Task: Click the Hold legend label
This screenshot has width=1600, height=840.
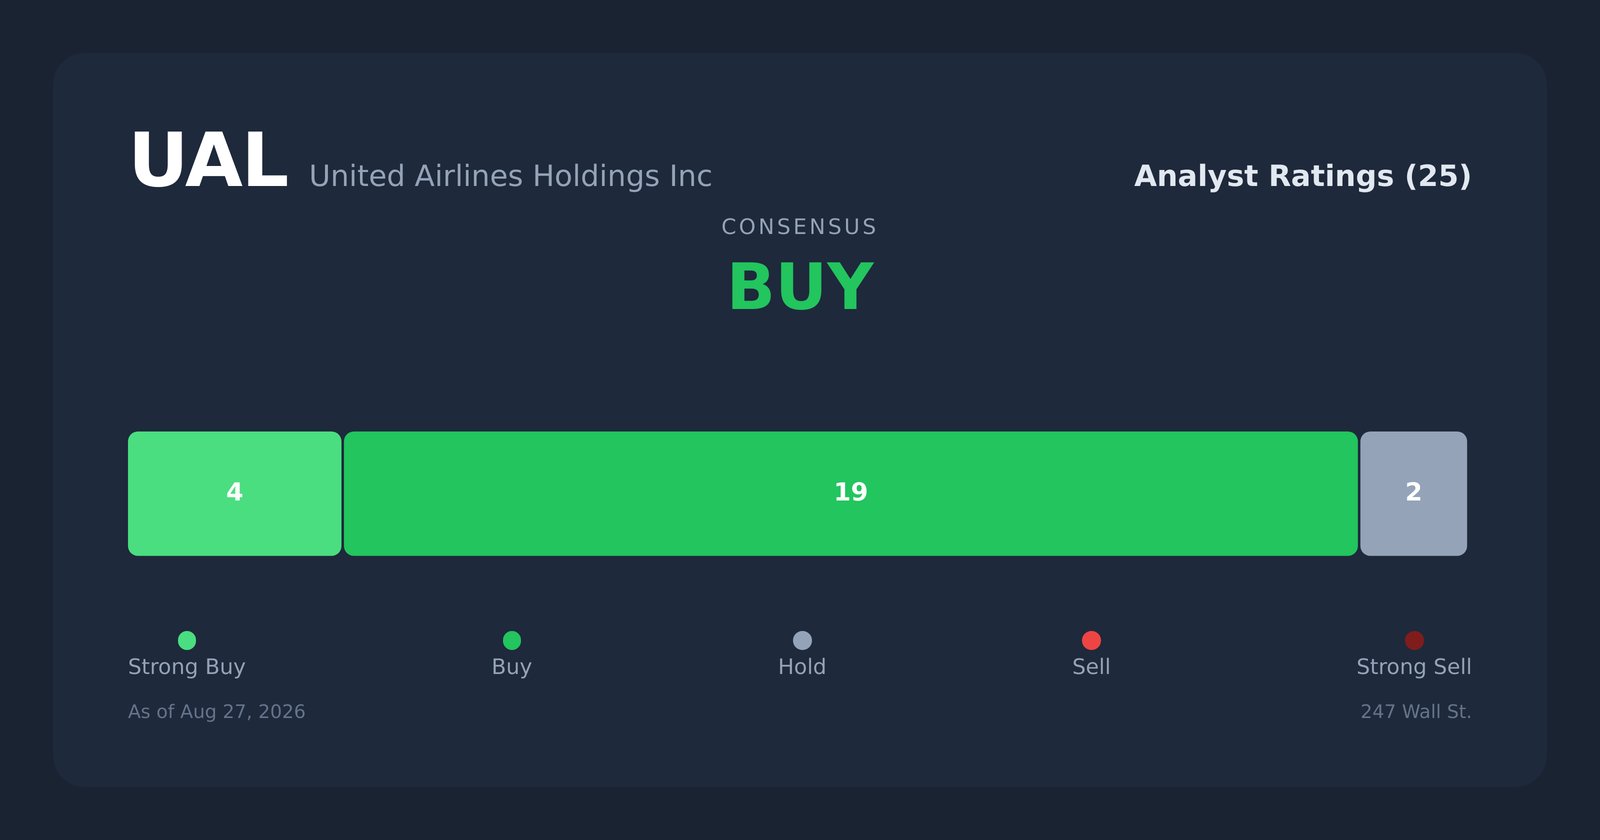Action: (802, 667)
